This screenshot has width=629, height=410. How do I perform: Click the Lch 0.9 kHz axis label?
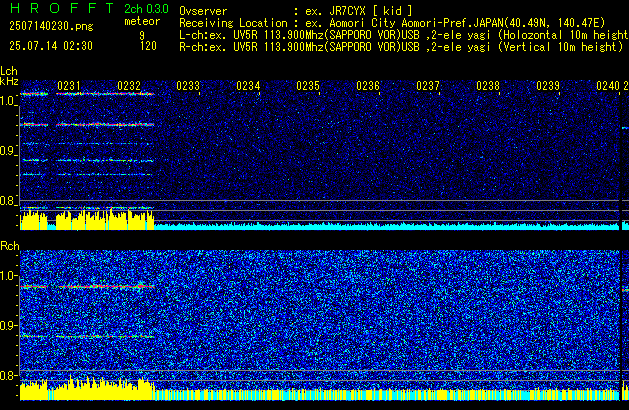pyautogui.click(x=8, y=151)
